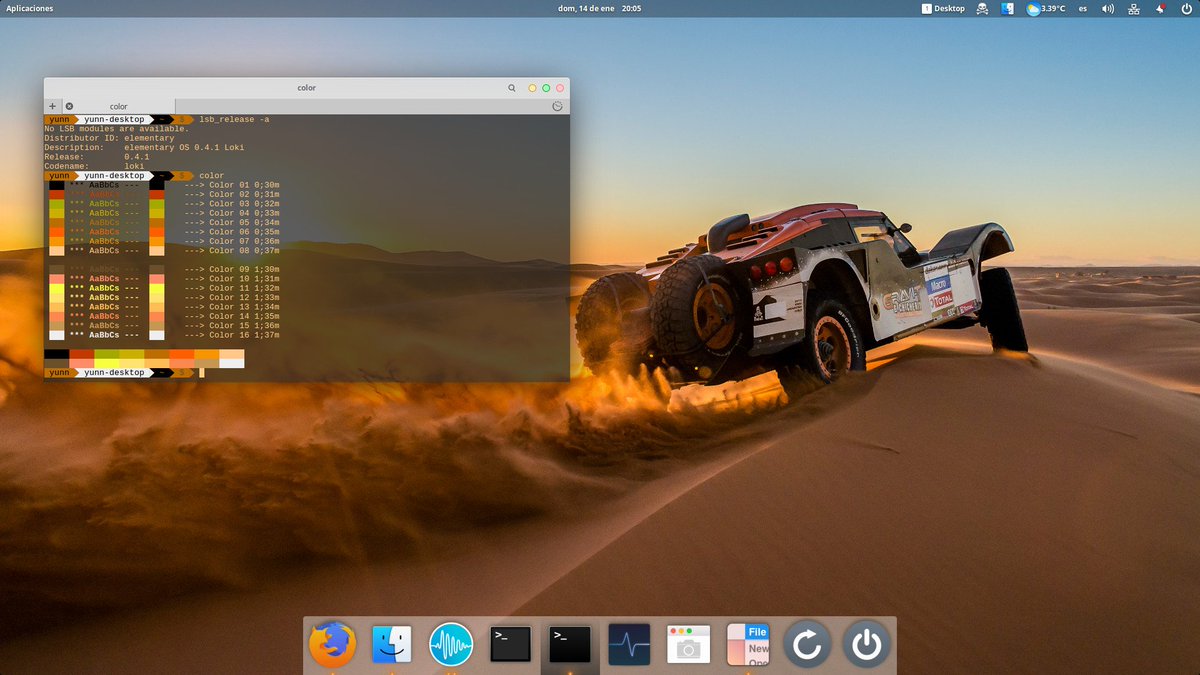Open the network indicator in top panel
The height and width of the screenshot is (675, 1200).
(1134, 8)
